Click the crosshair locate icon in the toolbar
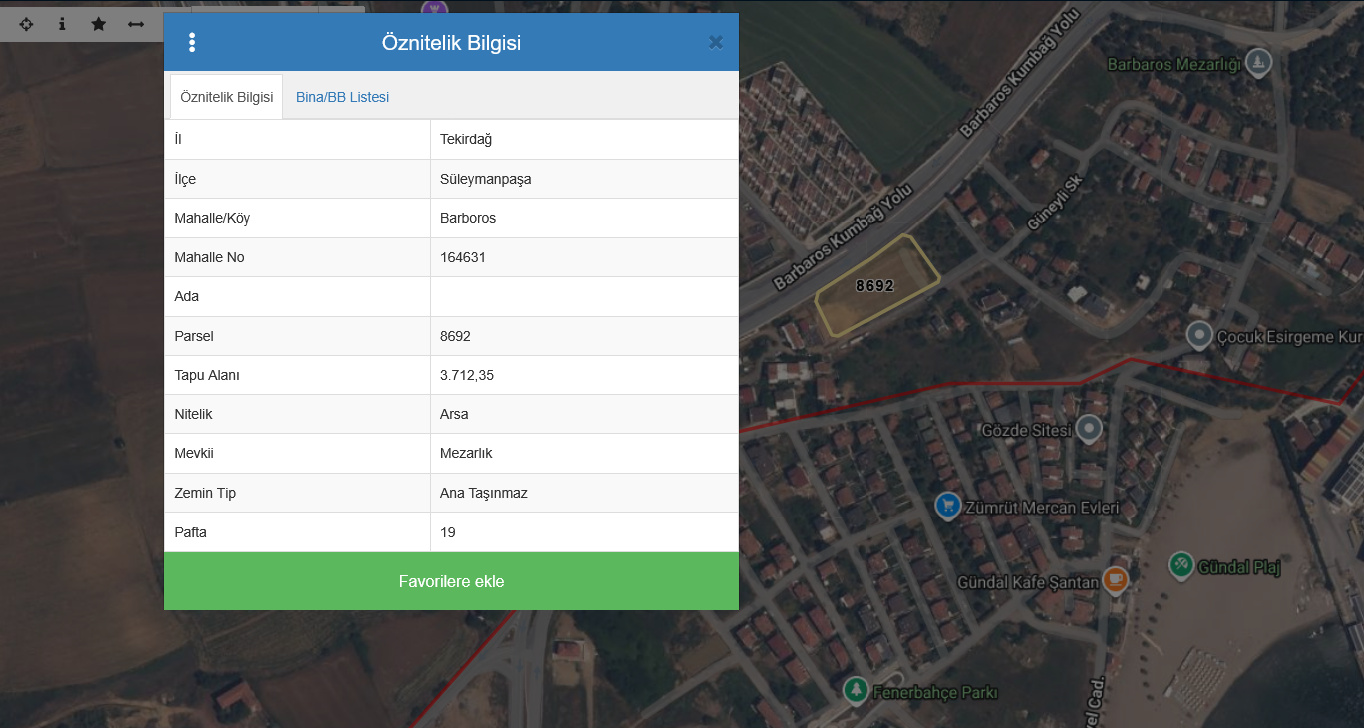 pos(26,24)
